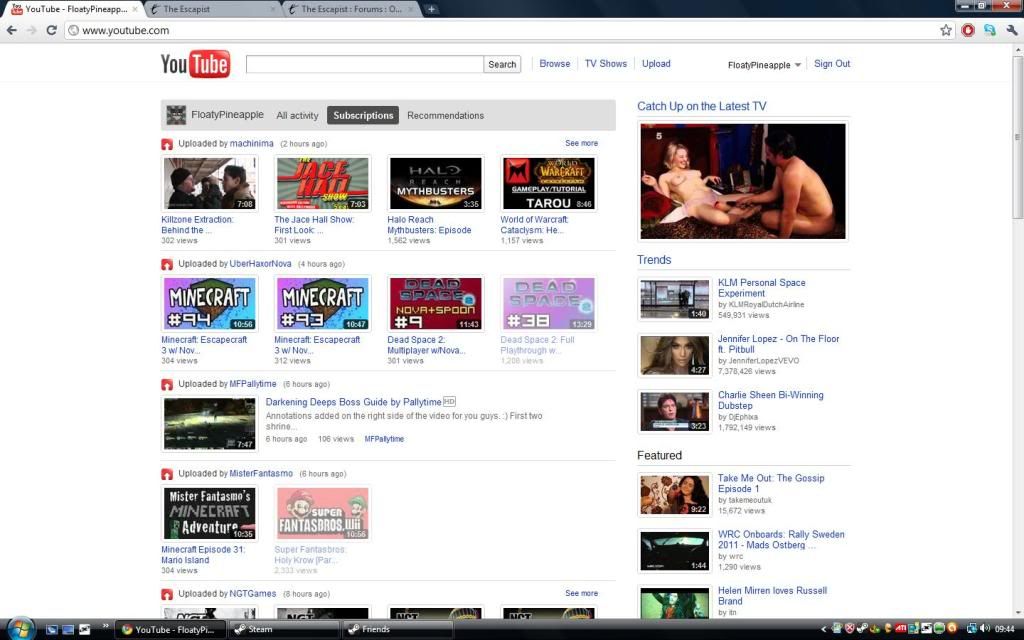Switch to the Friends taskbar window

coord(397,629)
